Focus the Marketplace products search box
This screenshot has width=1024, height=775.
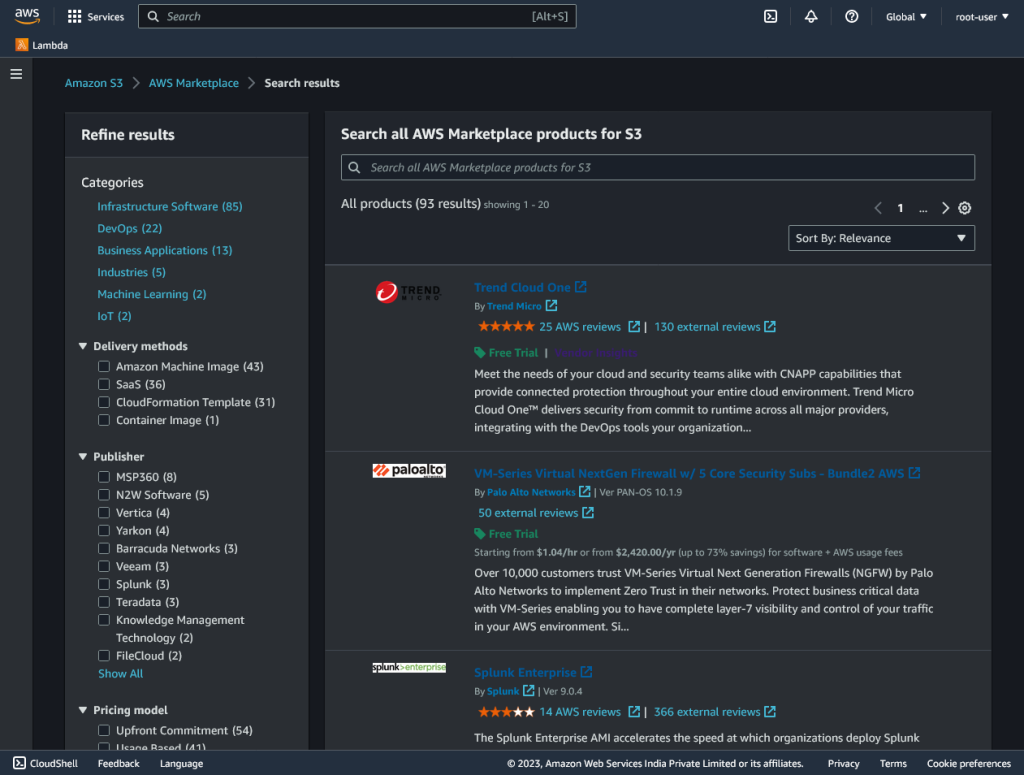coord(658,167)
